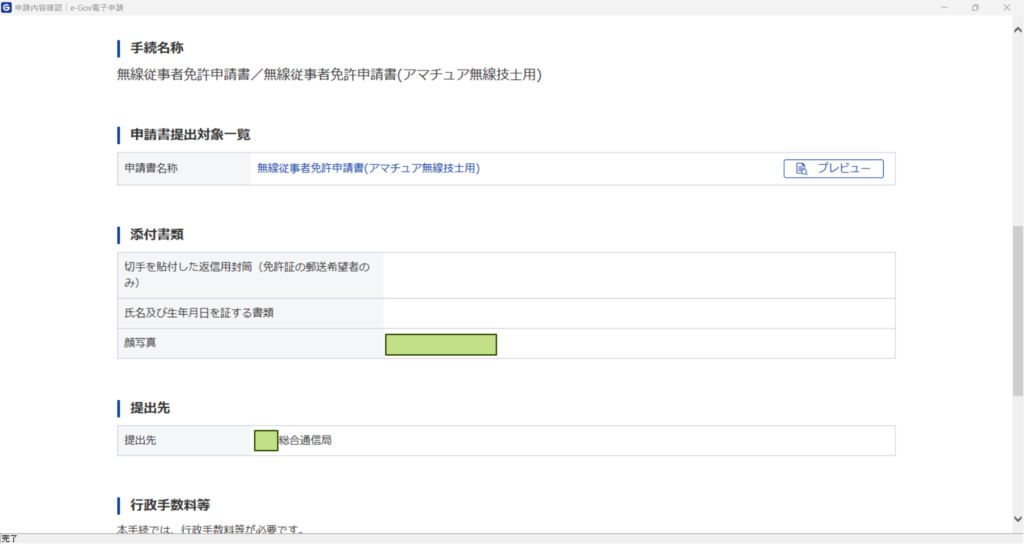Select the 氏名及び生年月日を証する書類 row label
The height and width of the screenshot is (544, 1024).
199,313
